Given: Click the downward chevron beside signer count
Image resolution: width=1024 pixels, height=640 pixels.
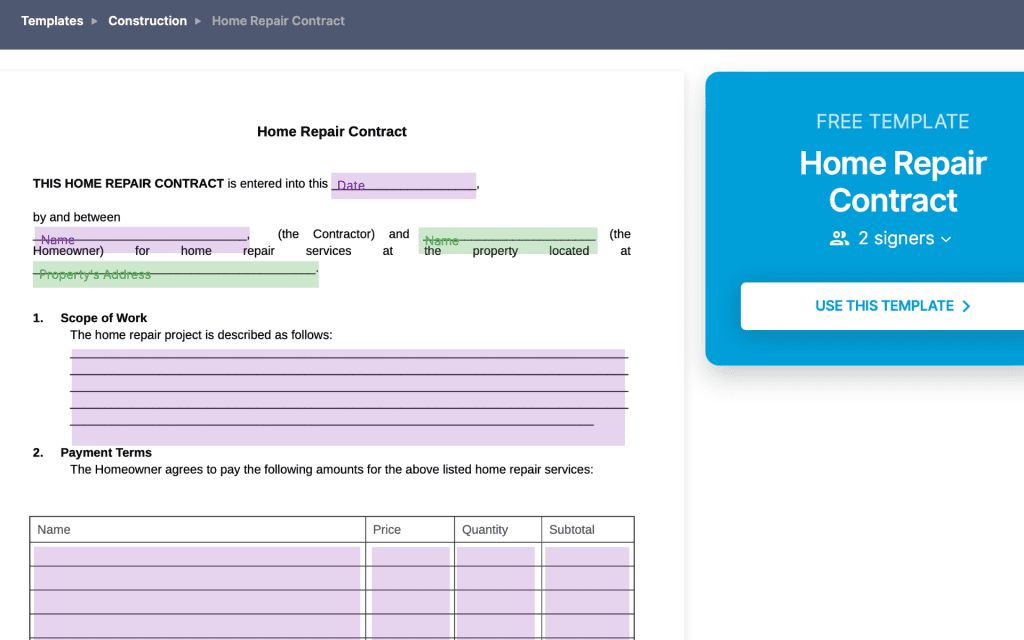Looking at the screenshot, I should click(x=946, y=239).
